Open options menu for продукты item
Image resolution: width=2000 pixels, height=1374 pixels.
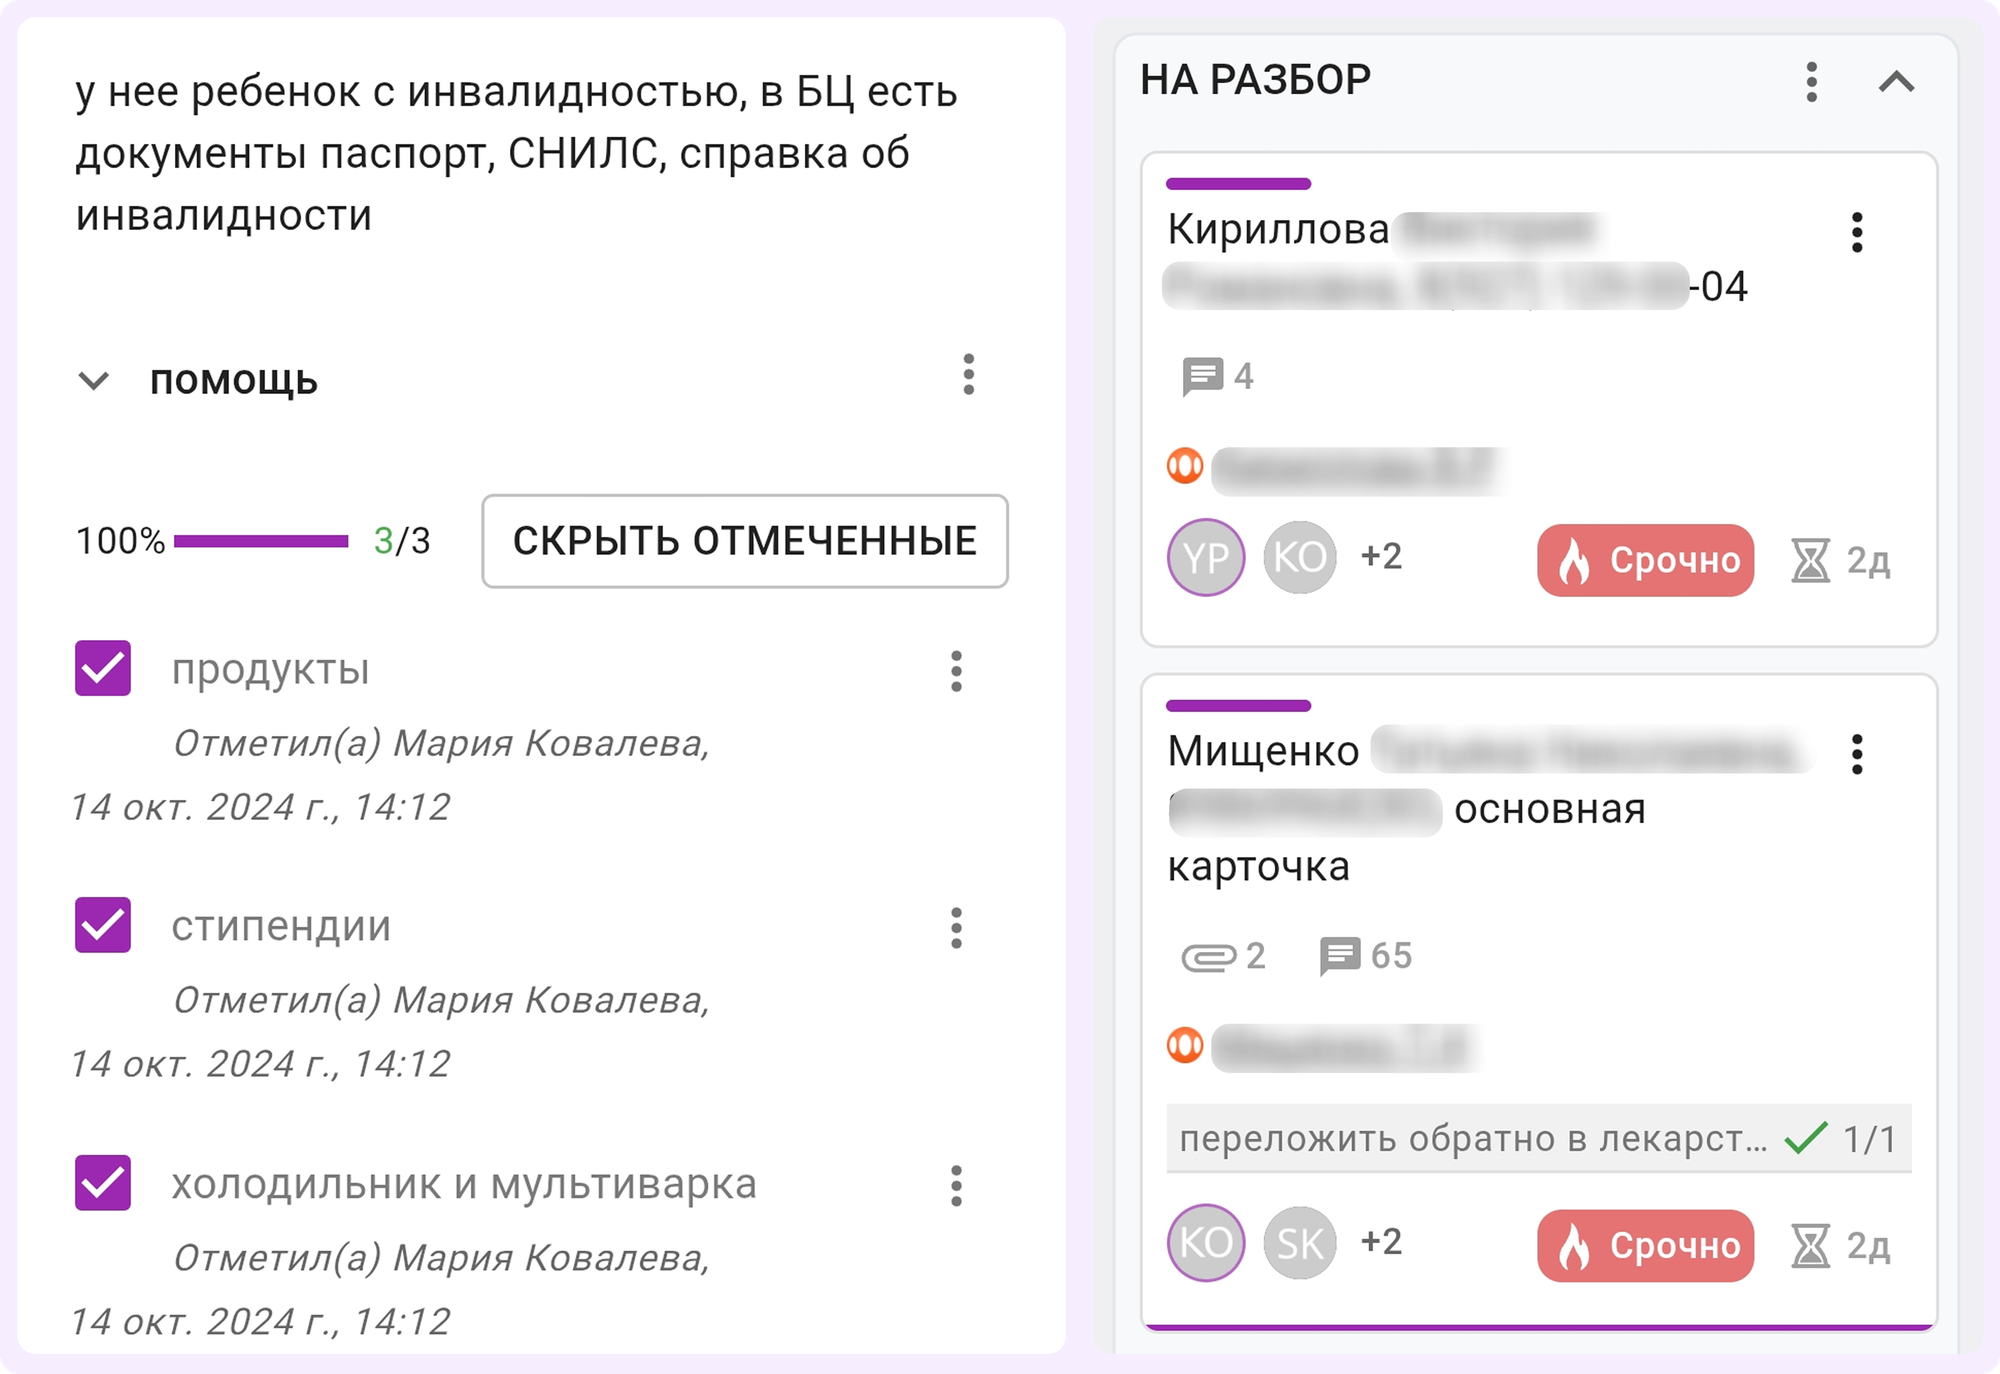click(956, 671)
